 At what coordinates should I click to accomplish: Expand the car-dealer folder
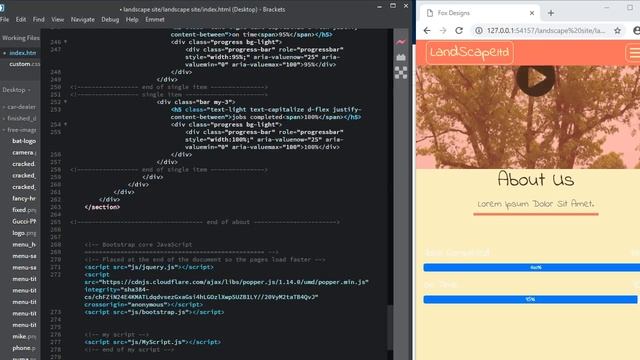click(x=20, y=107)
